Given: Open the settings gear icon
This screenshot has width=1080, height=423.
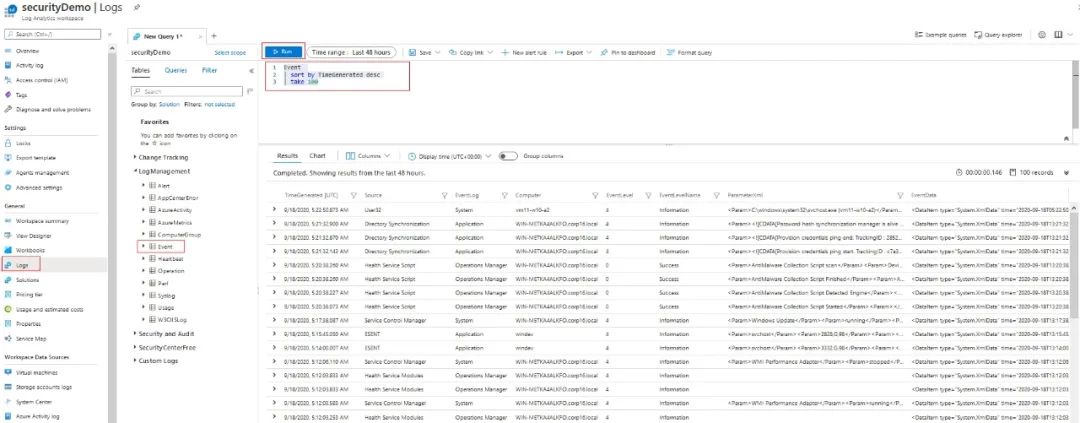Looking at the screenshot, I should pyautogui.click(x=1041, y=34).
